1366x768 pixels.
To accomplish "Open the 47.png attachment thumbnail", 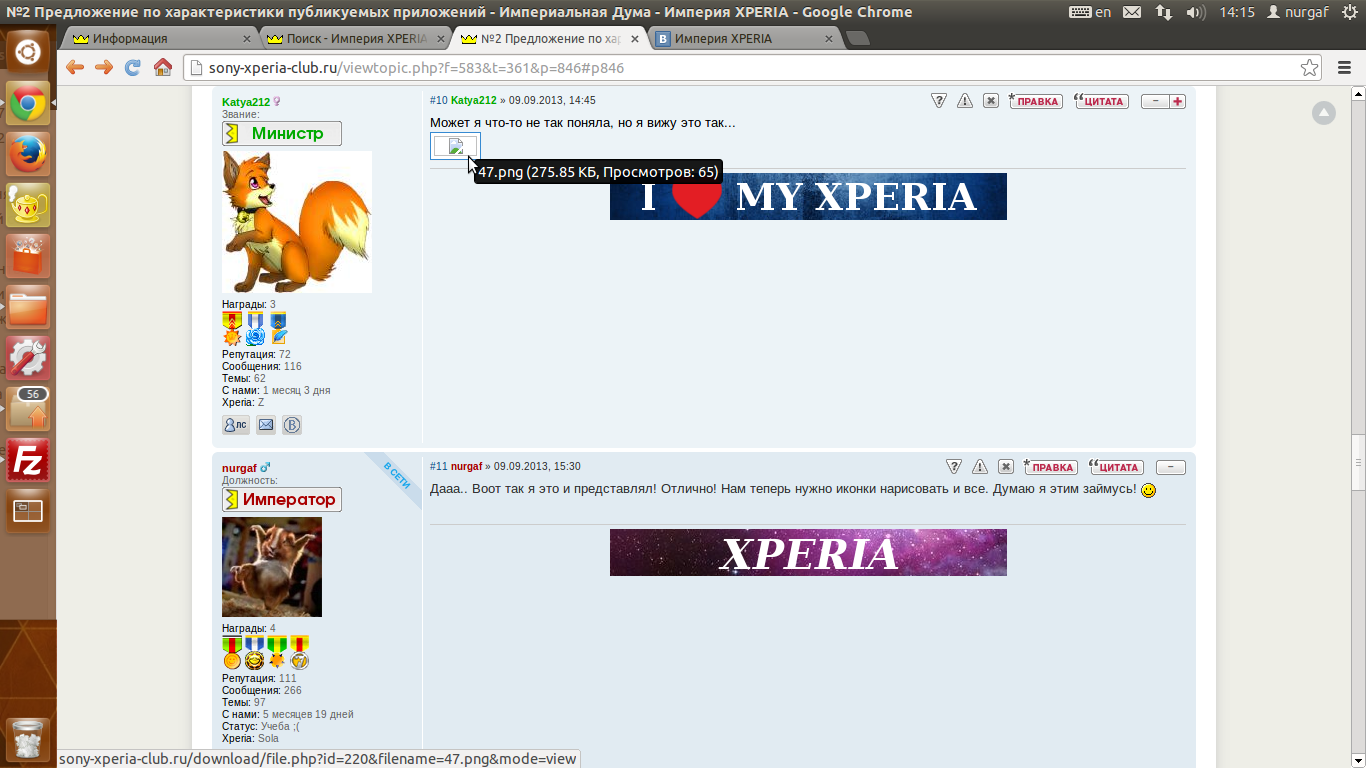I will click(x=455, y=146).
